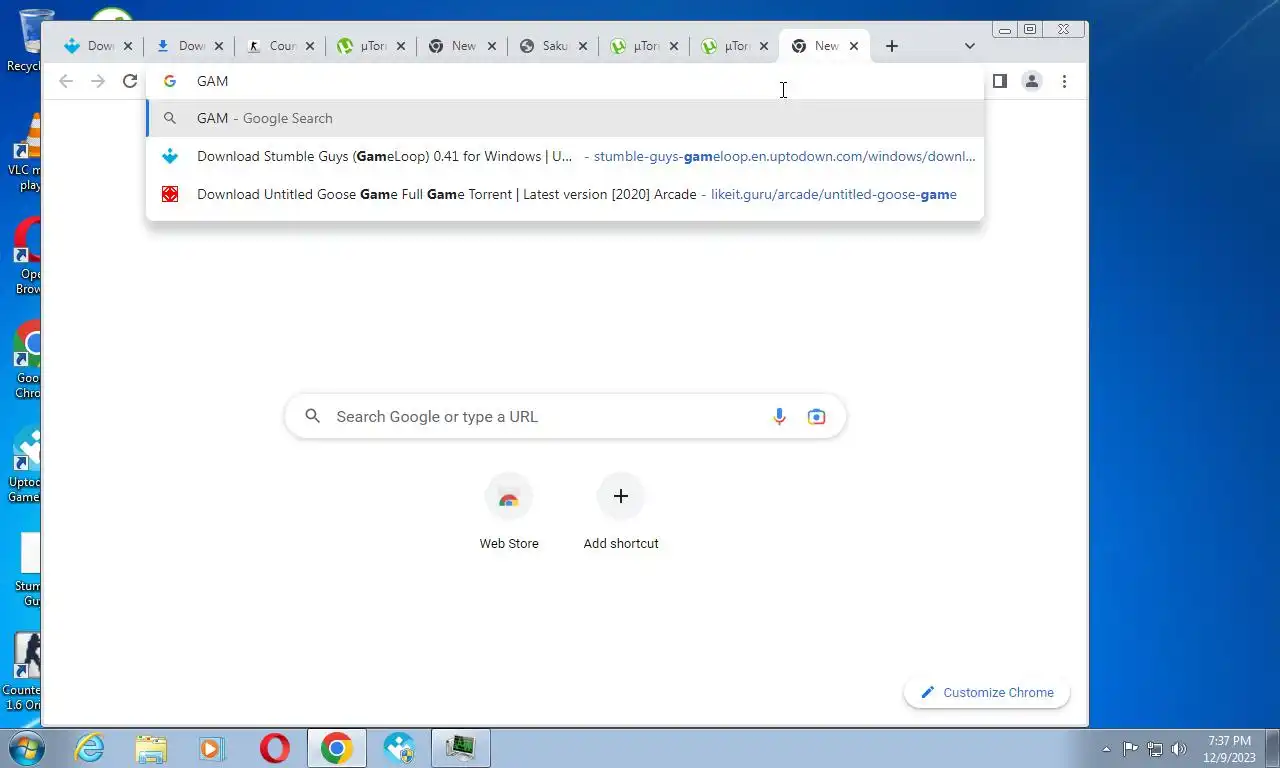Open Action Center flag icon
Image resolution: width=1280 pixels, height=768 pixels.
(x=1130, y=748)
